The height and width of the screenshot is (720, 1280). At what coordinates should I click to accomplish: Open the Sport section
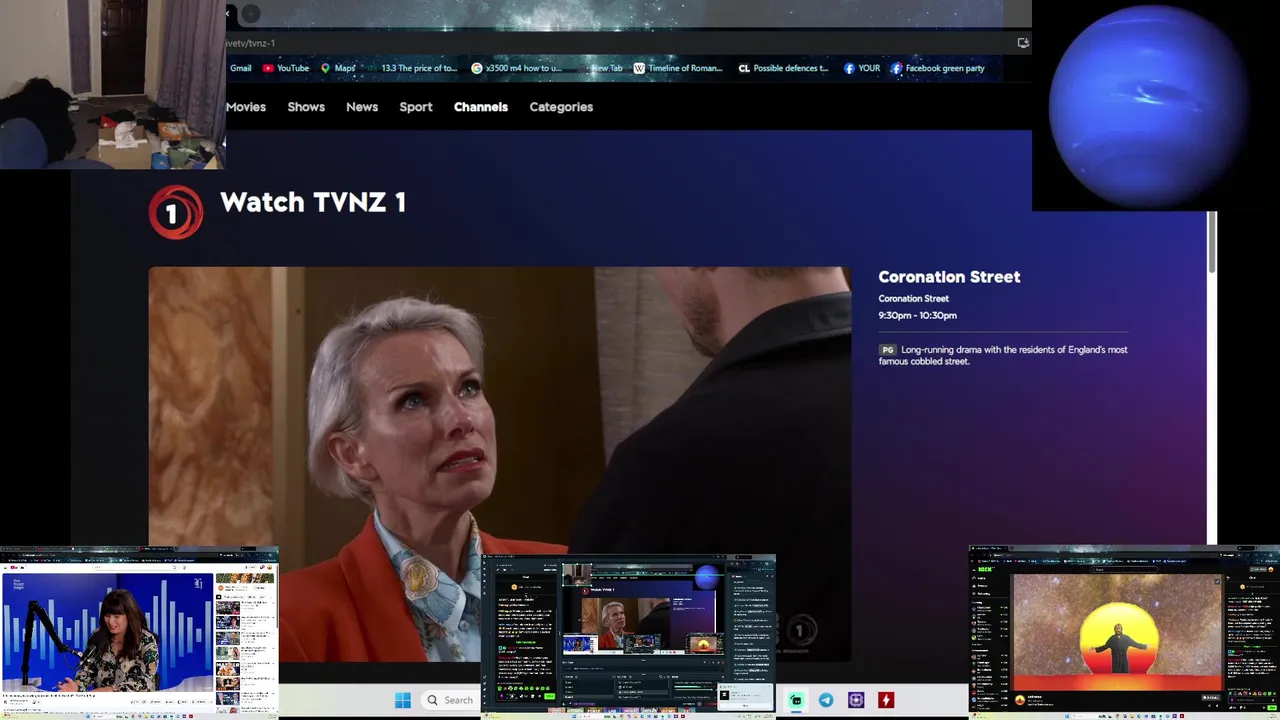416,107
